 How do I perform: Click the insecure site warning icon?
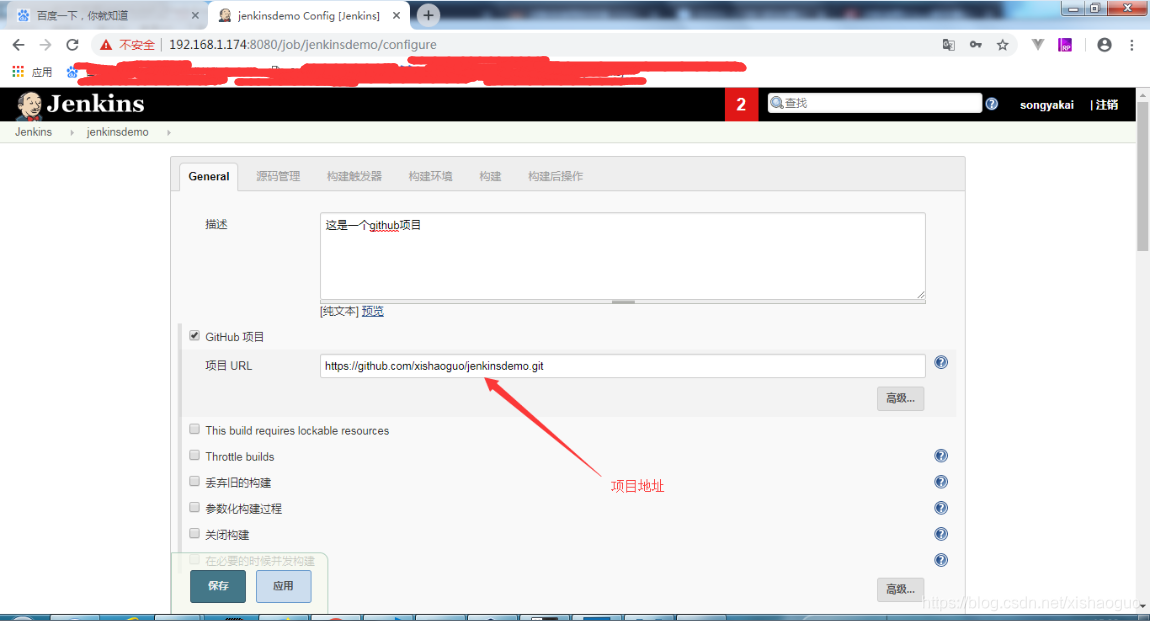[106, 45]
